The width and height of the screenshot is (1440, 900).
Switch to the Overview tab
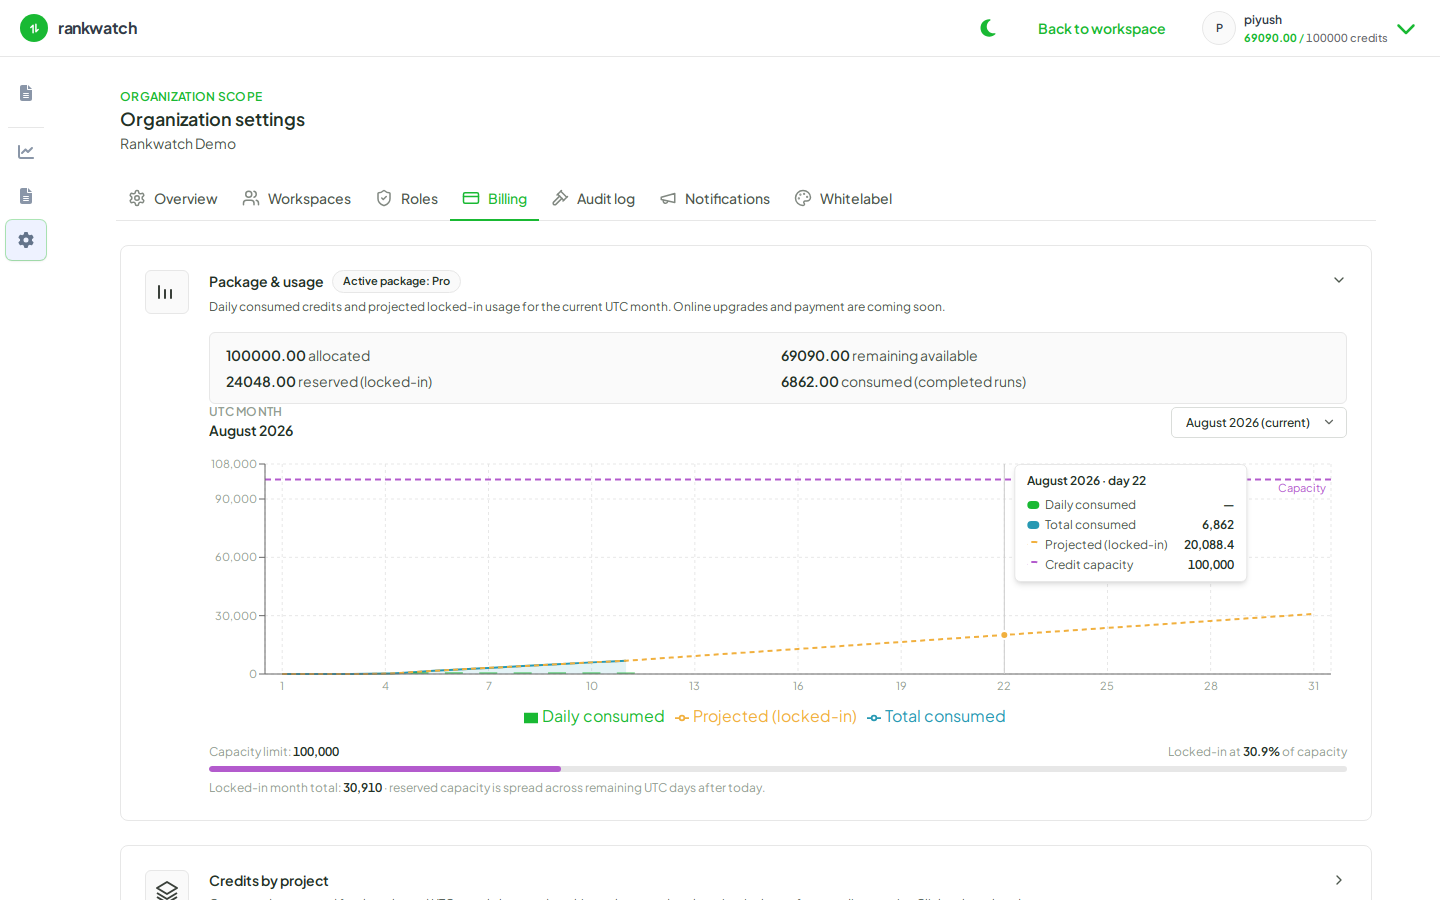[x=173, y=199]
